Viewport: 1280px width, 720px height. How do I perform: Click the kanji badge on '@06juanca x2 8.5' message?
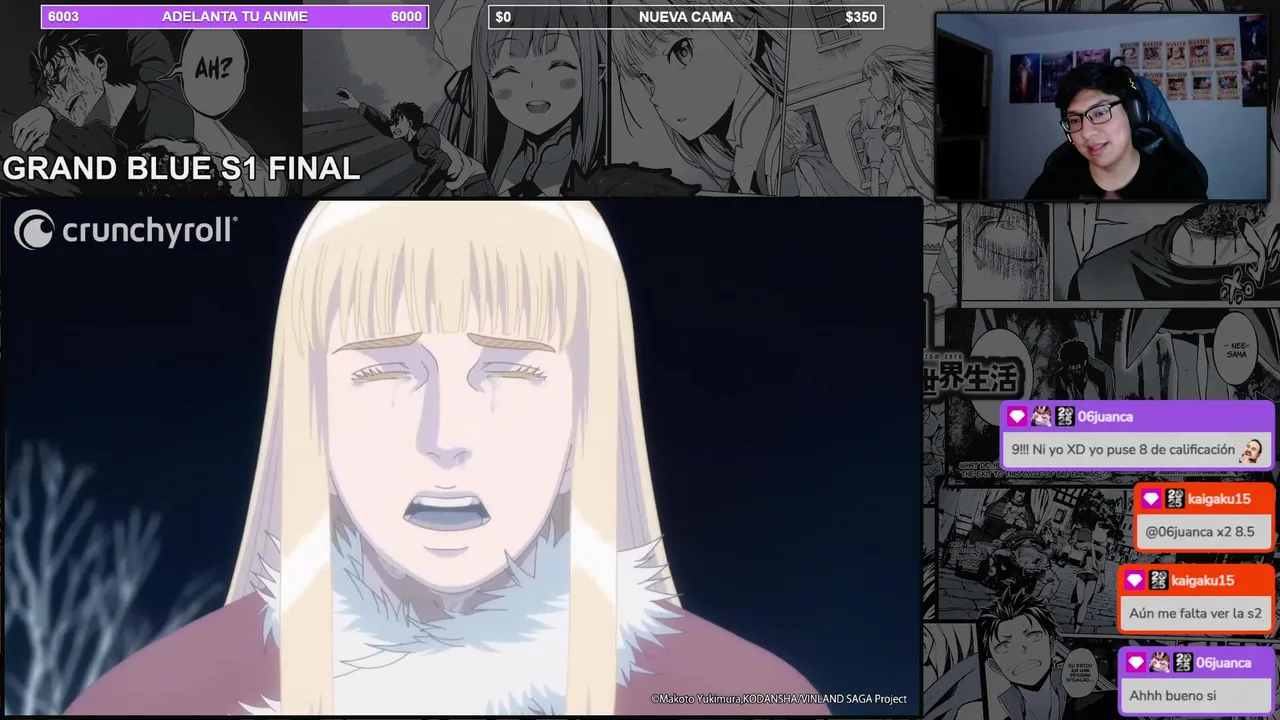click(1174, 499)
